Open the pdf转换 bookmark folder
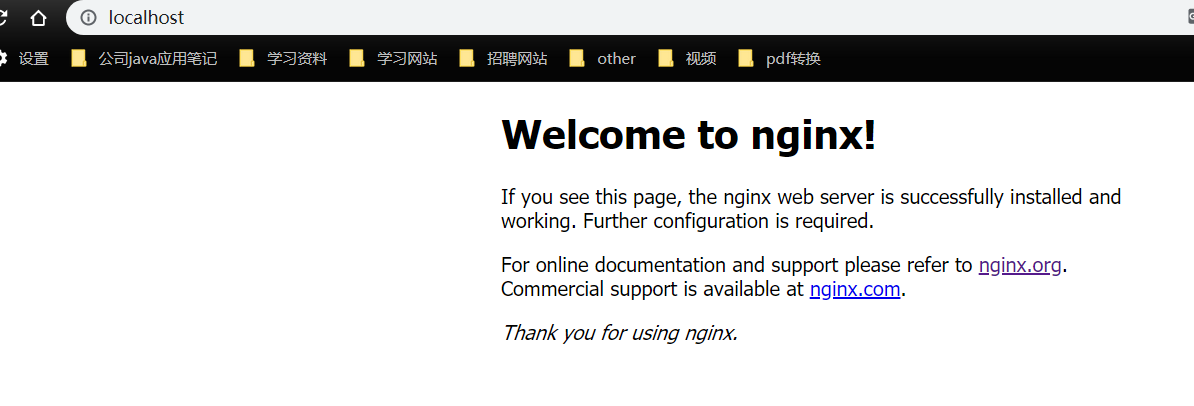 (x=780, y=59)
